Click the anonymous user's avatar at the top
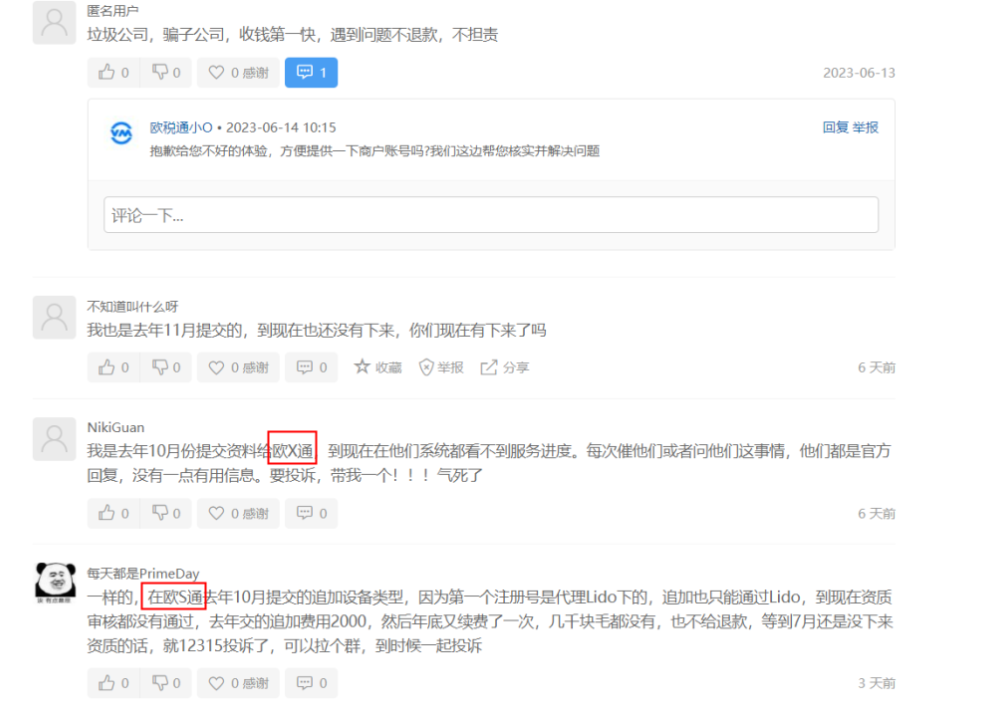The image size is (999, 719). click(x=54, y=22)
